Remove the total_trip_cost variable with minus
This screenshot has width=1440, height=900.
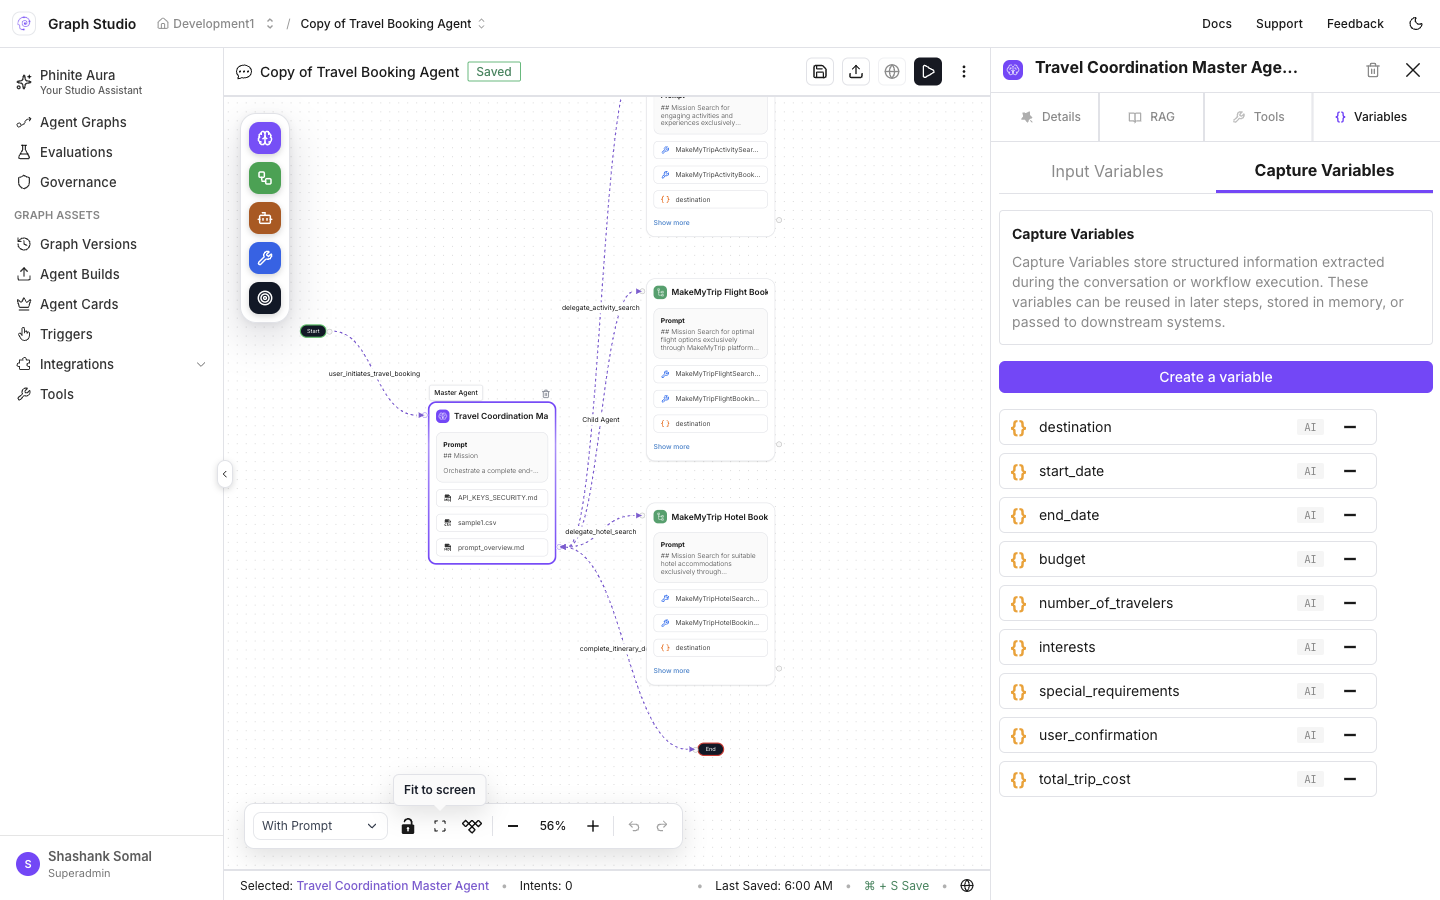click(x=1350, y=779)
